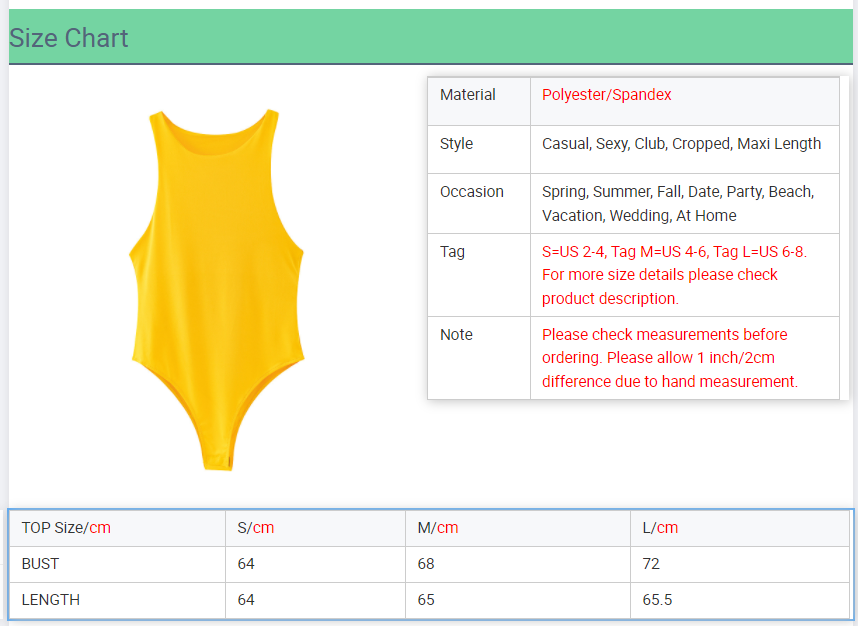Click the Material label cell
The image size is (858, 626).
point(468,95)
